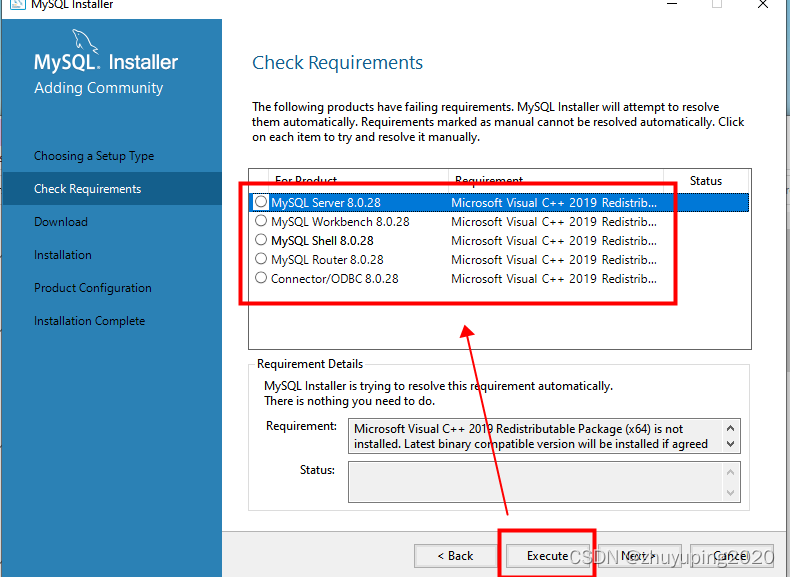Open the Product Configuration sidebar step
Image resolution: width=790 pixels, height=577 pixels.
click(x=93, y=288)
